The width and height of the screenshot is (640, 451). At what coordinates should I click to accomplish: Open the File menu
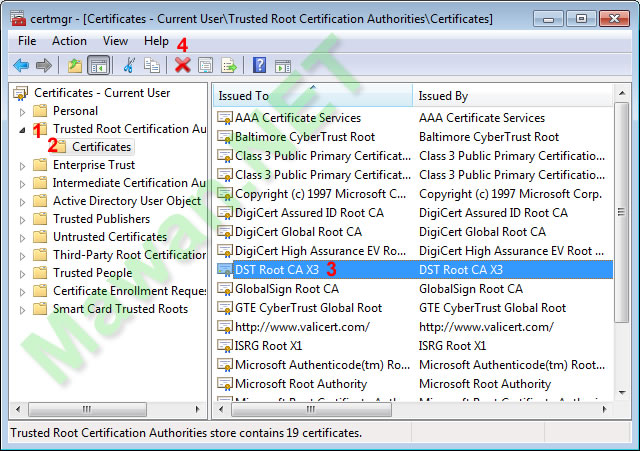tap(27, 41)
